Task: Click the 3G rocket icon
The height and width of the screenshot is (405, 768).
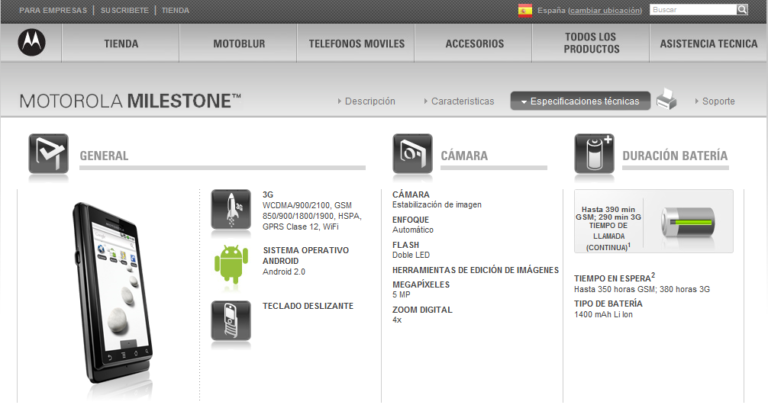Action: point(230,209)
